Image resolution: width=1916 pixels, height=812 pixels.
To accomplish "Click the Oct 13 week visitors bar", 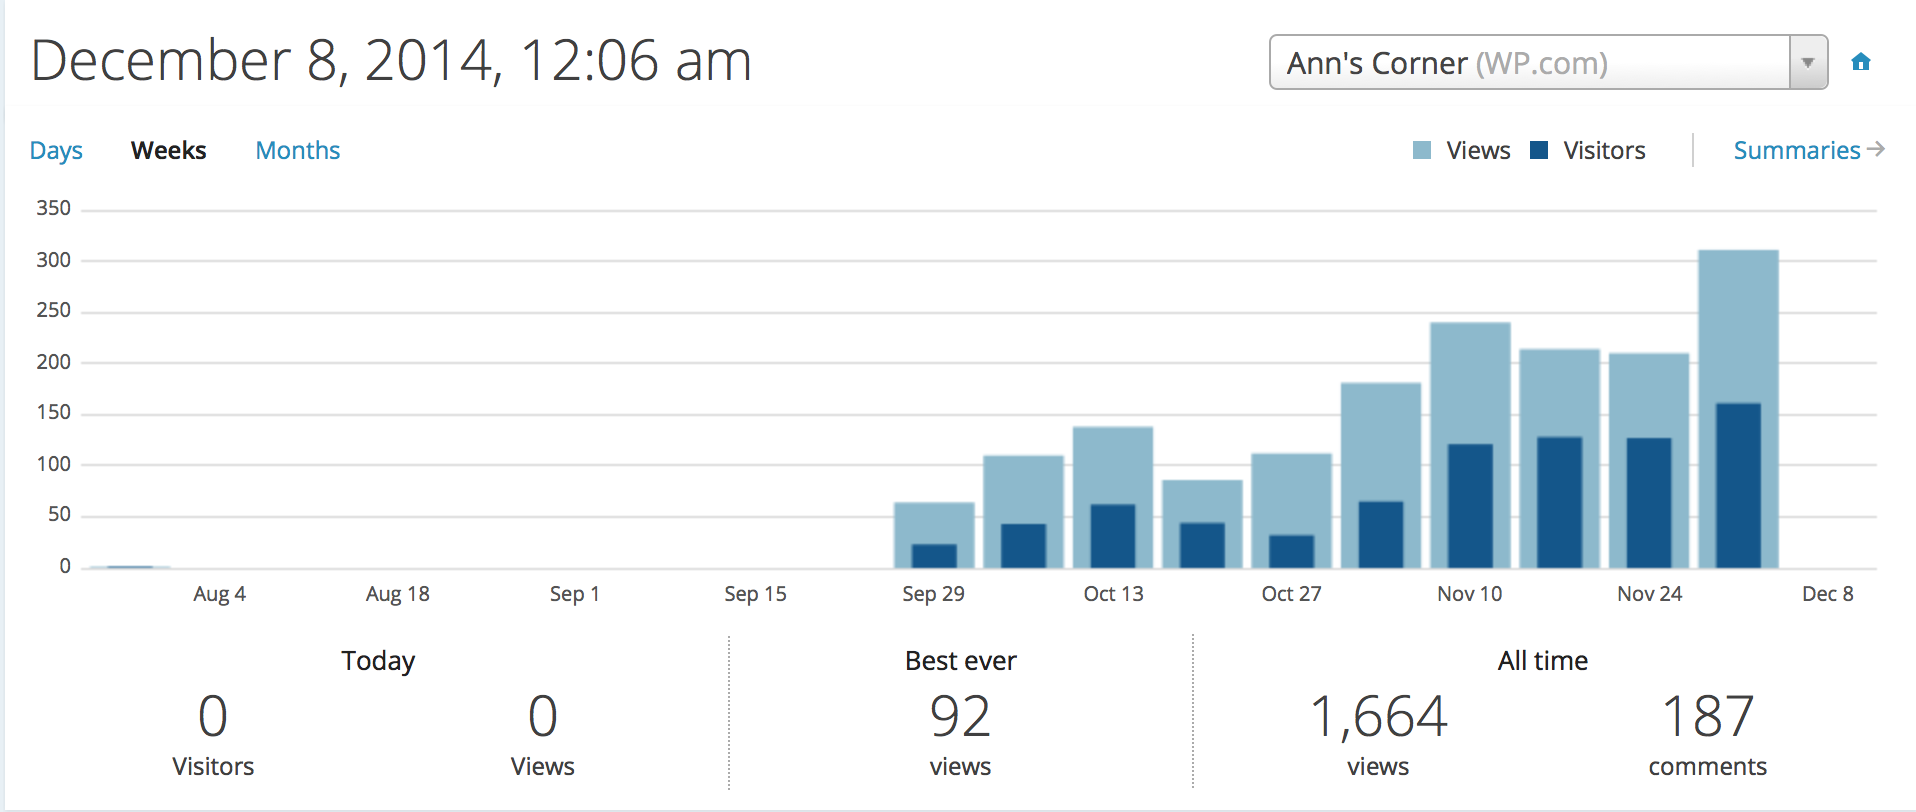I will click(x=1112, y=536).
